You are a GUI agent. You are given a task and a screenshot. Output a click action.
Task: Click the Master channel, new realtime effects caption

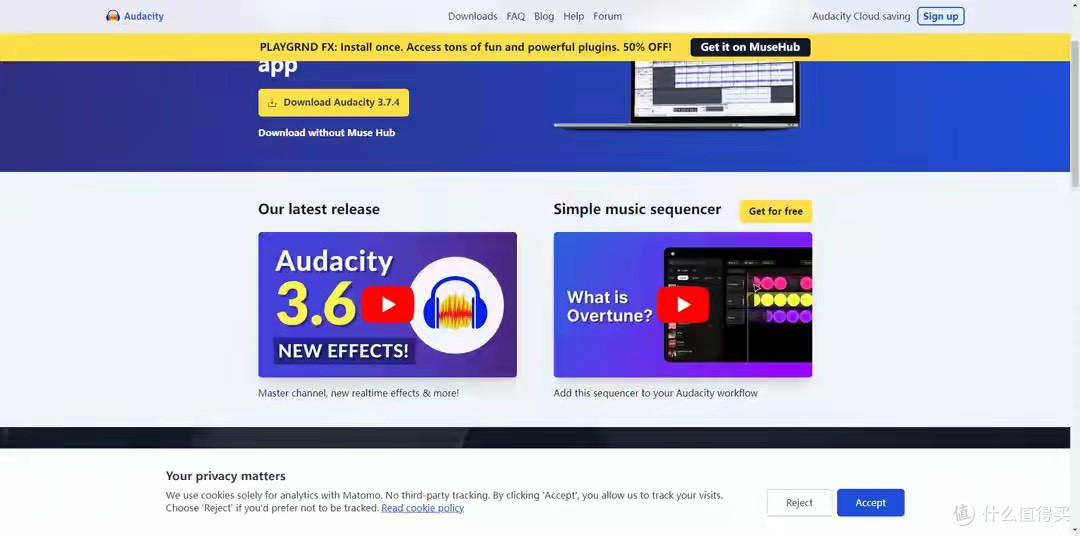(358, 393)
